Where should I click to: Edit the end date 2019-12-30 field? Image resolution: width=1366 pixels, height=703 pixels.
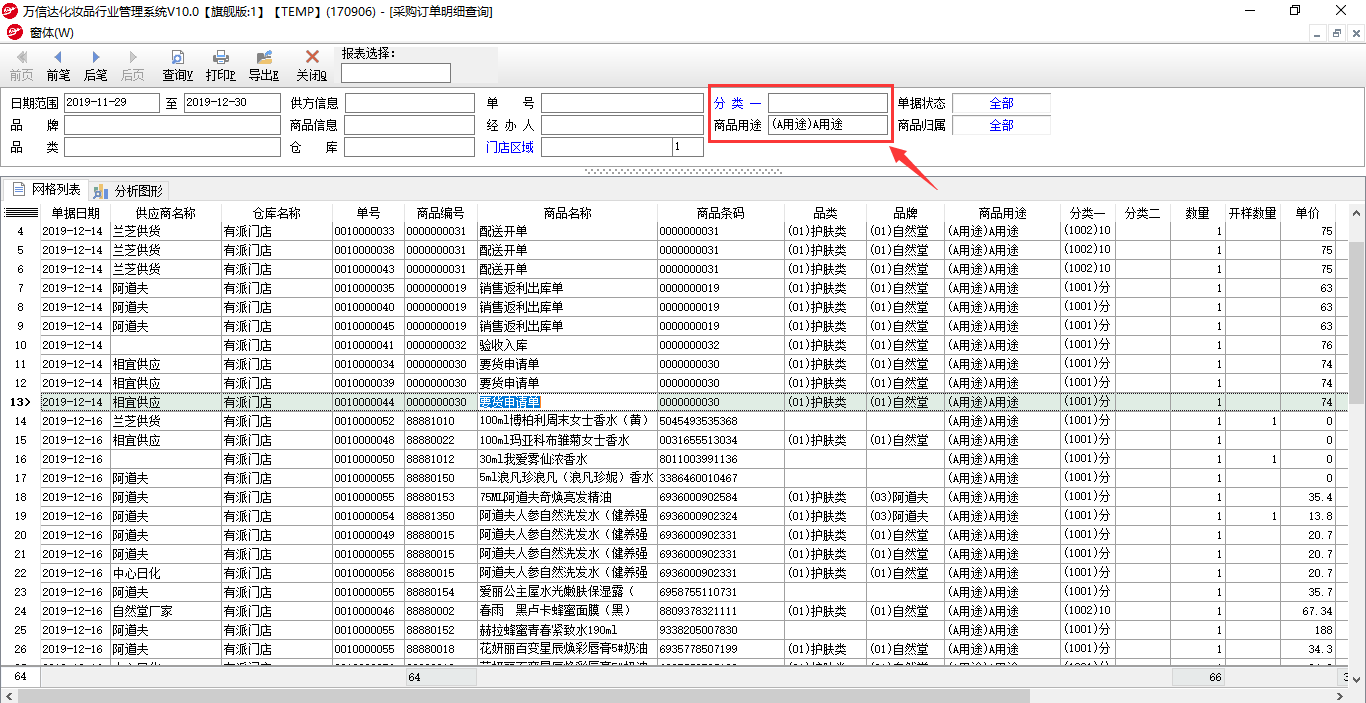click(232, 102)
